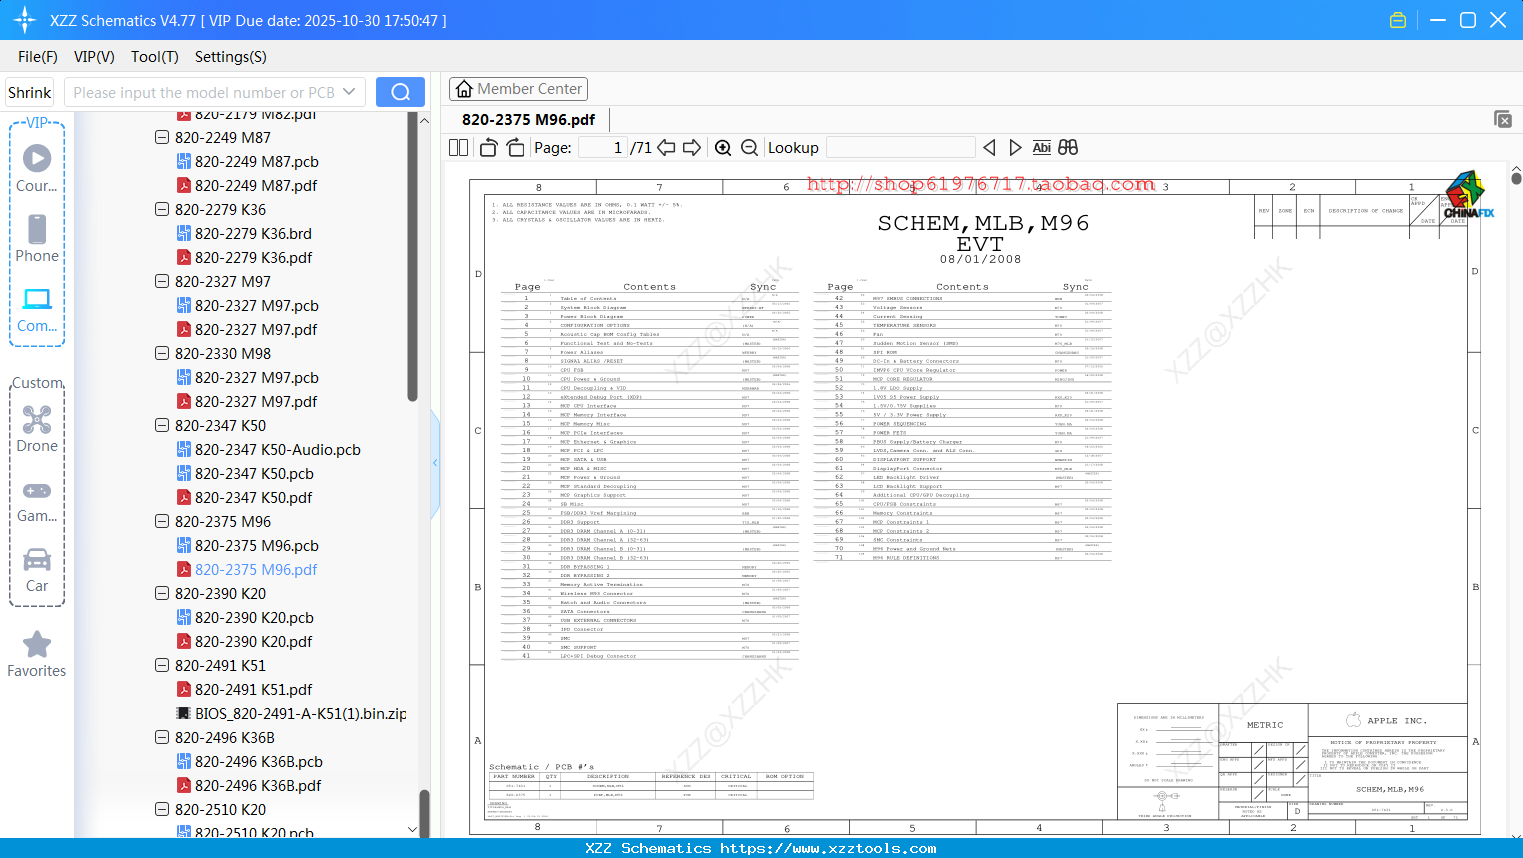
Task: Collapse the 820-2347 K50 folder
Action: (x=162, y=425)
